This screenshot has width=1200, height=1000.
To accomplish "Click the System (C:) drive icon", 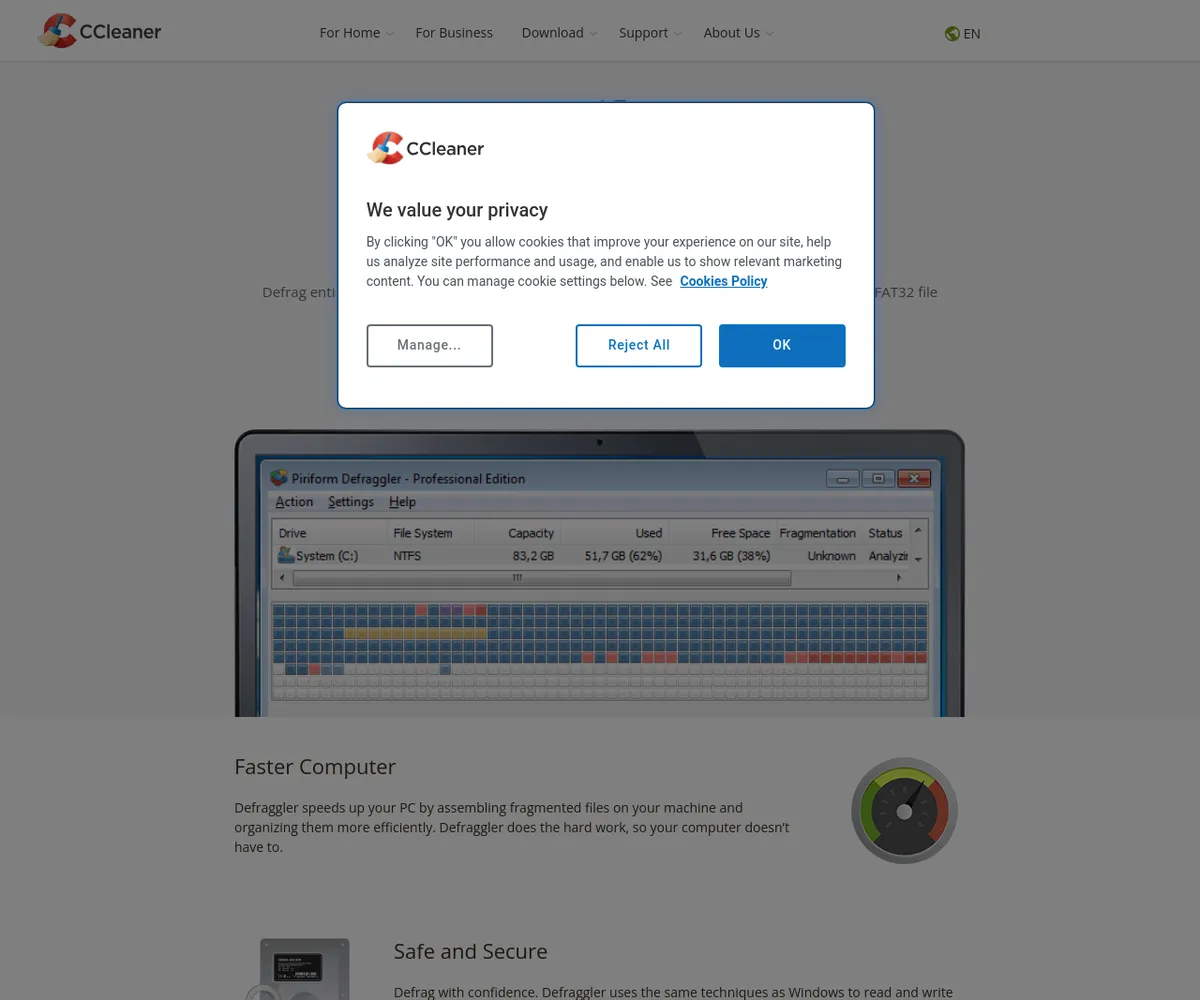I will 286,555.
